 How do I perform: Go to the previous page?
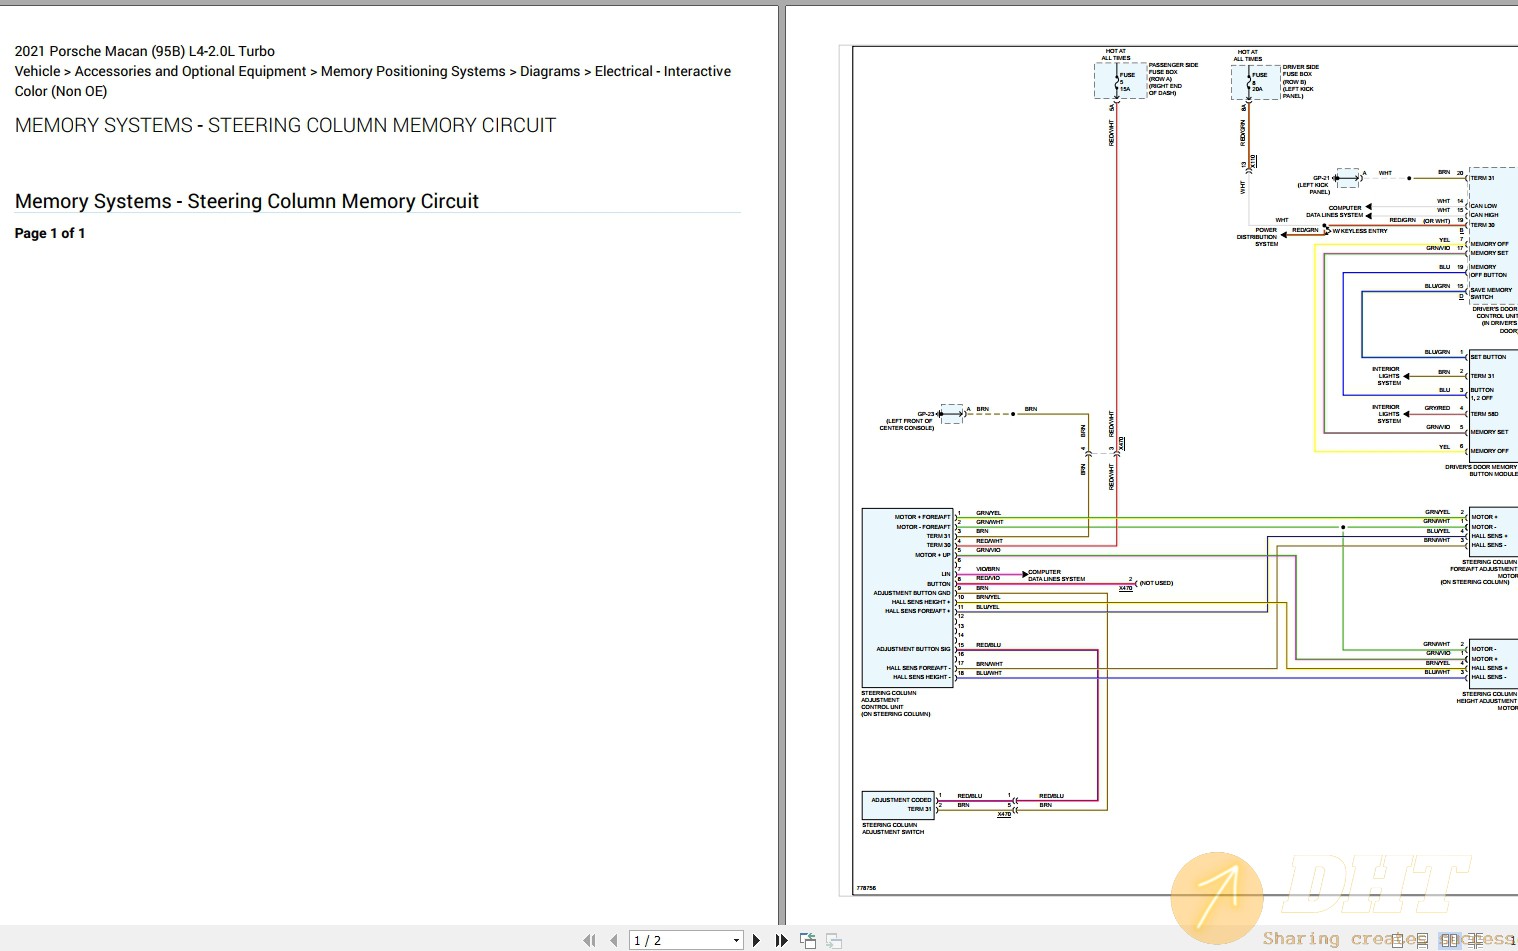tap(613, 940)
